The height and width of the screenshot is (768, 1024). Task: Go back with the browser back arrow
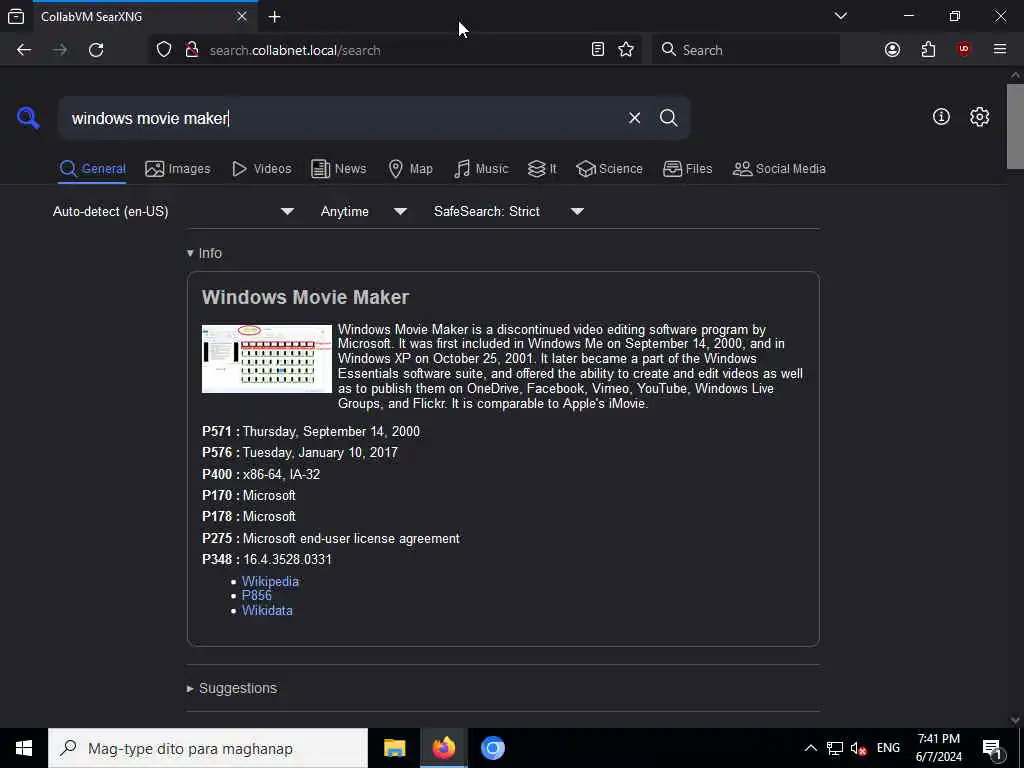[24, 50]
